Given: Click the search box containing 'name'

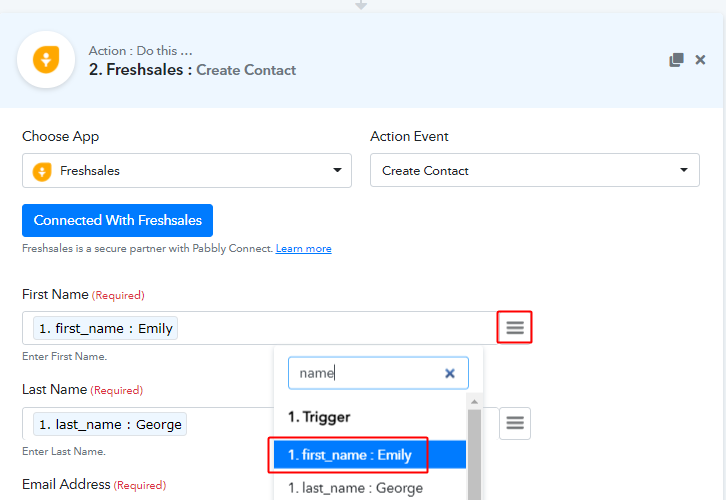Looking at the screenshot, I should (378, 373).
